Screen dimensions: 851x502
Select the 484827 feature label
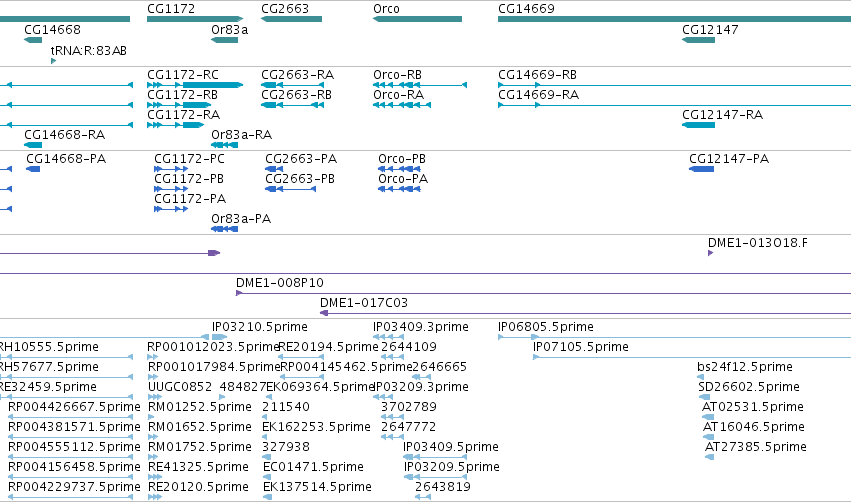[243, 387]
